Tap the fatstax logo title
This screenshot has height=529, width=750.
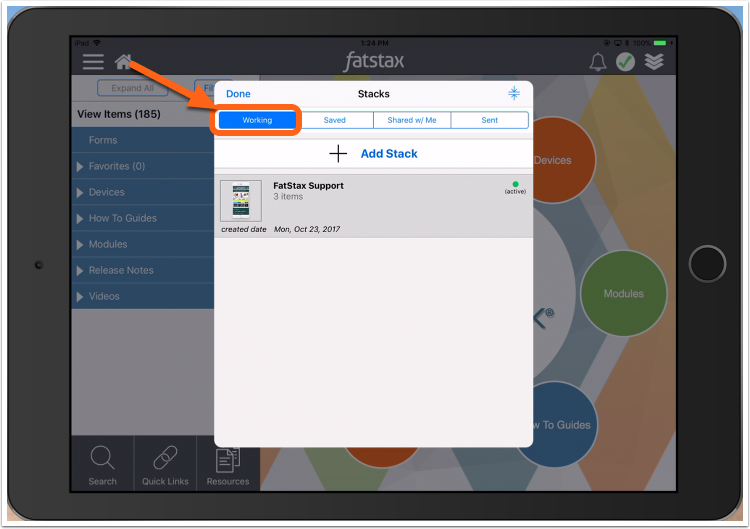[x=374, y=61]
